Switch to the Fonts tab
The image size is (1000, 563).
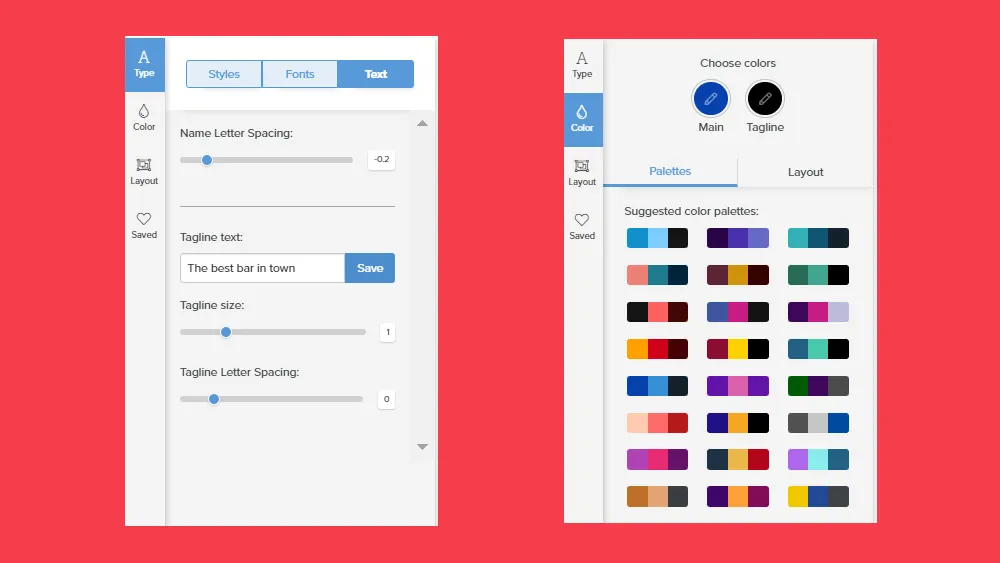300,74
